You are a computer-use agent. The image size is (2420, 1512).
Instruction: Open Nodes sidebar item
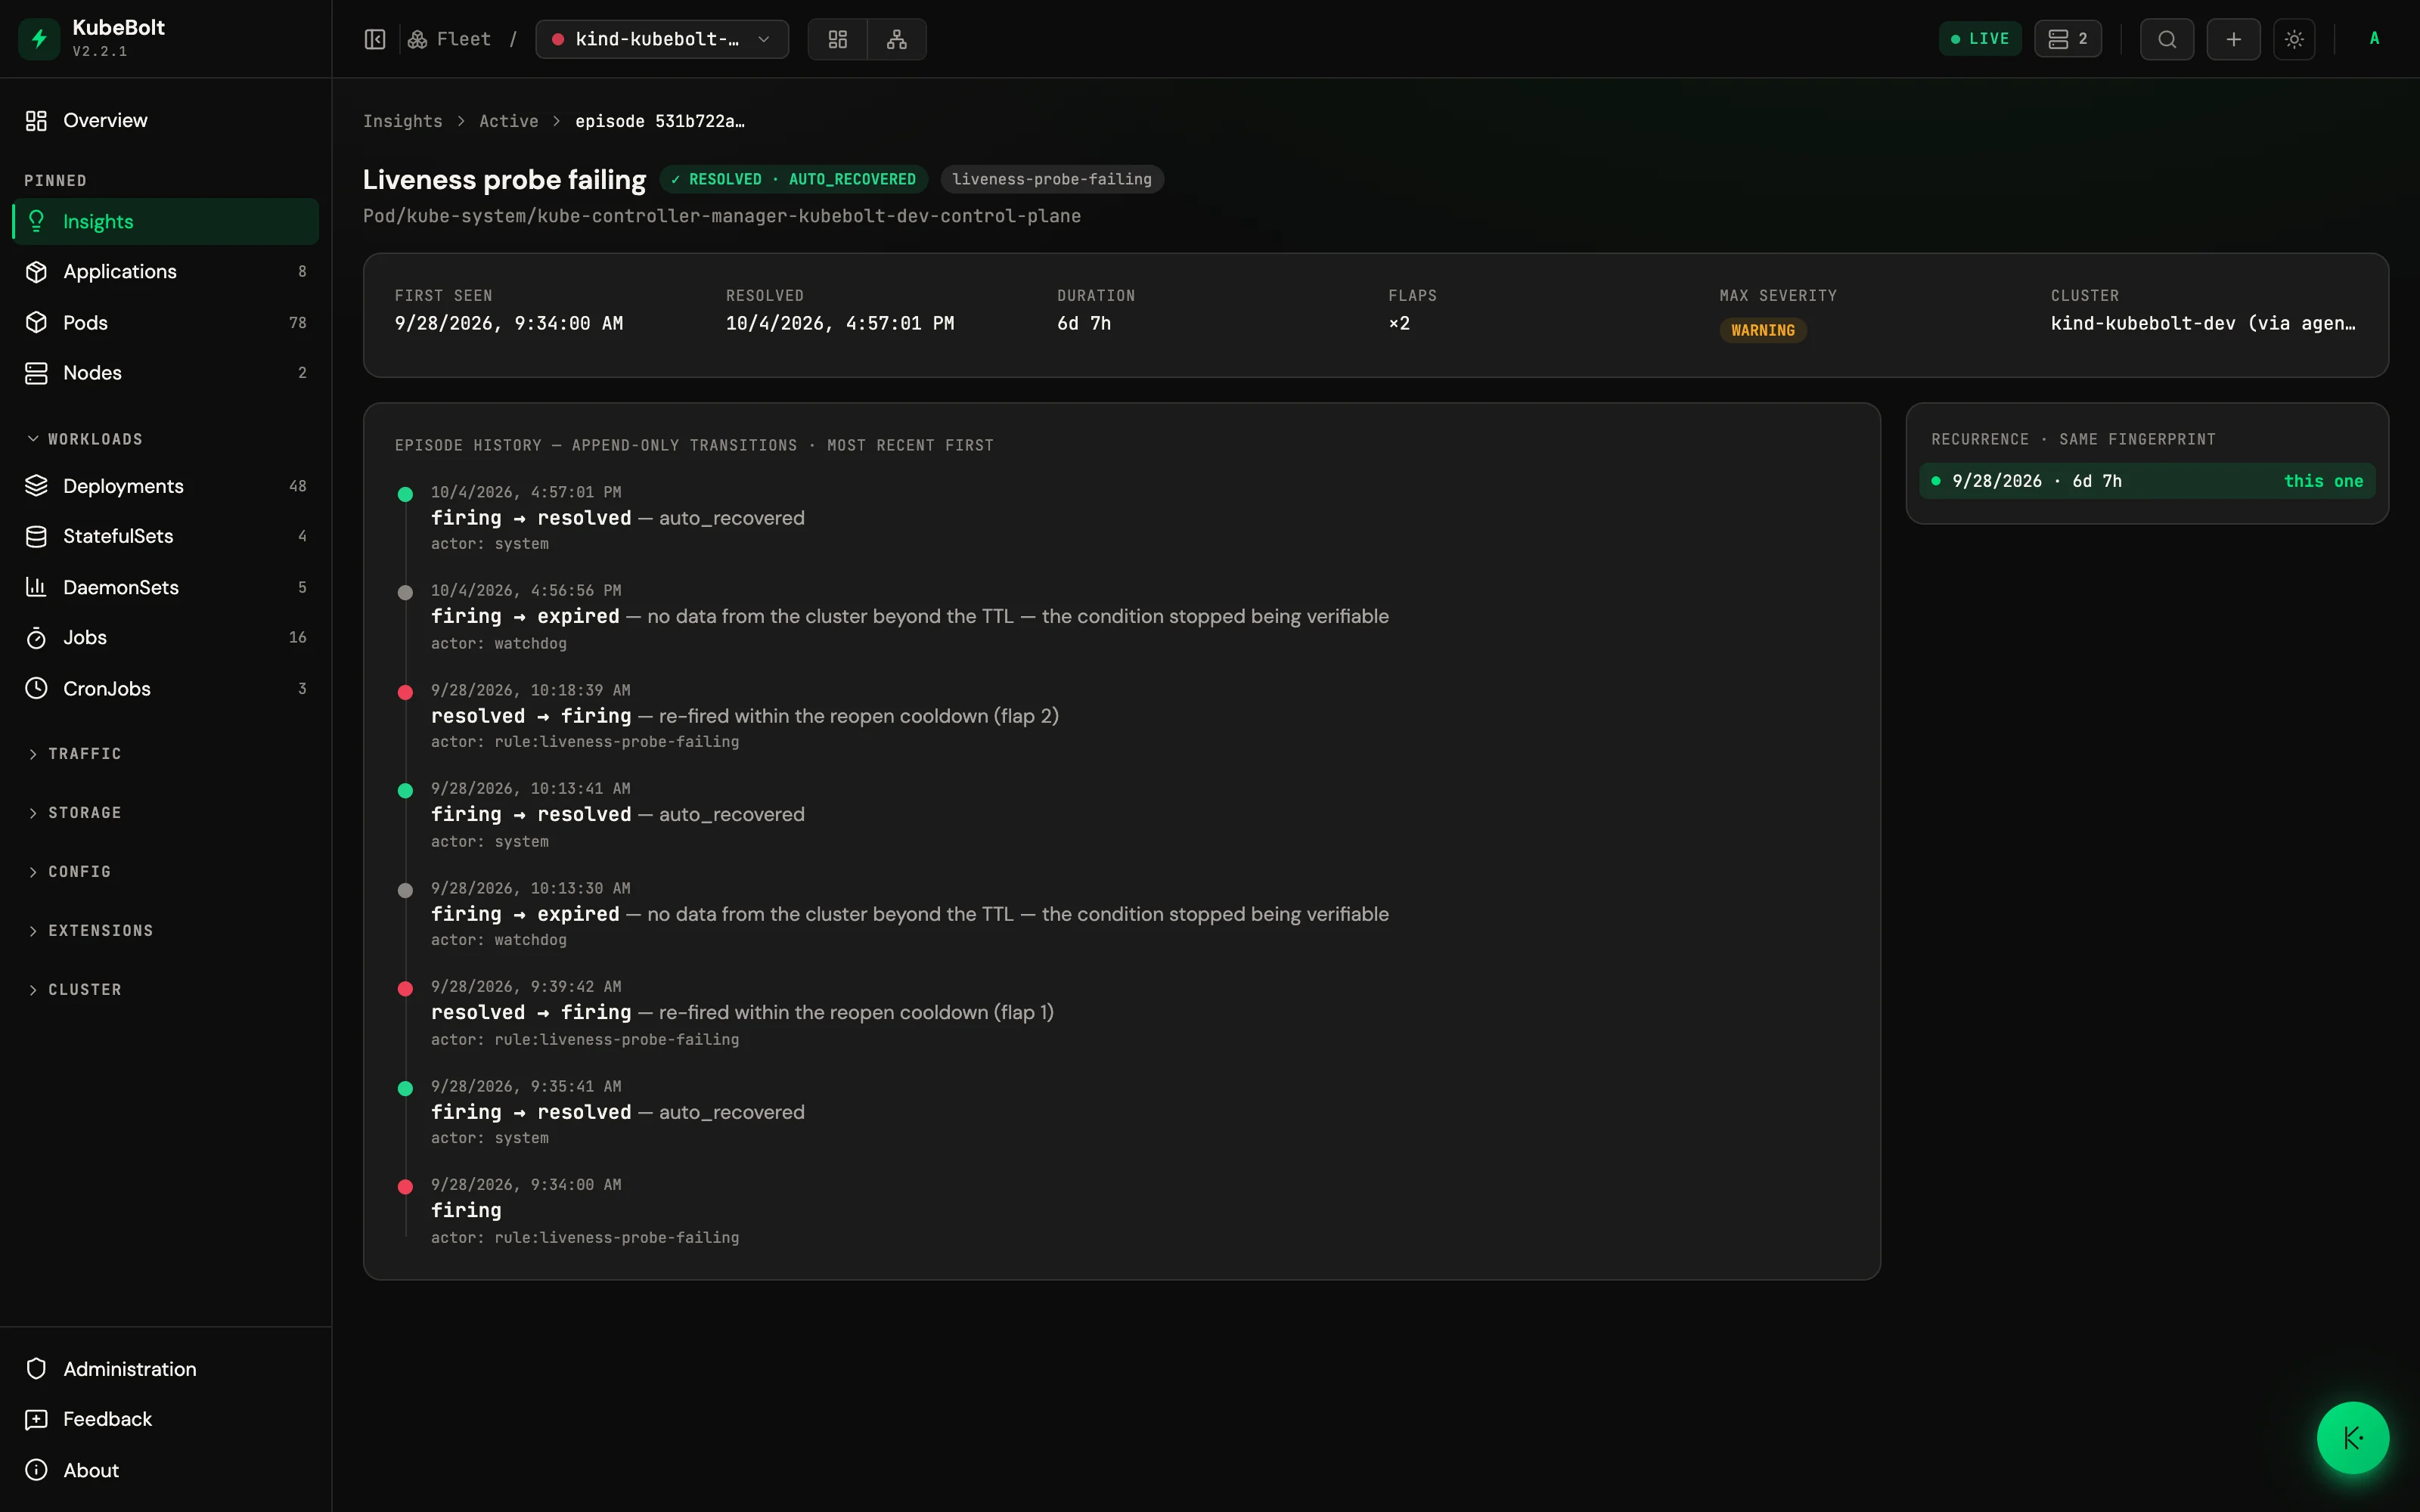coord(165,372)
